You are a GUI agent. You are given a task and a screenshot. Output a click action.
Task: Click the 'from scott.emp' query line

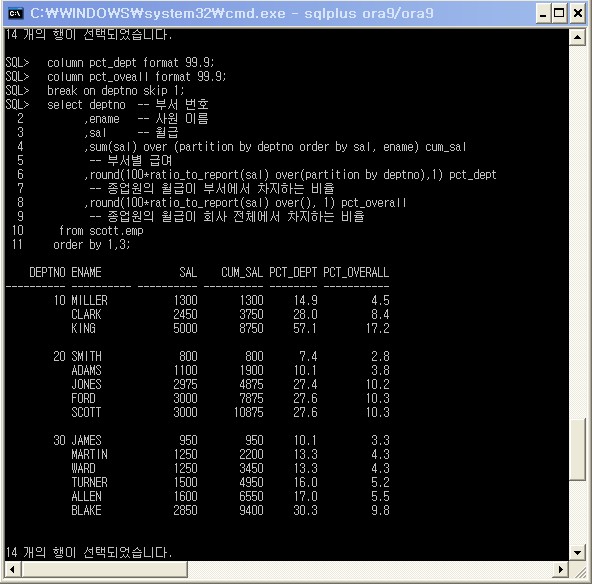point(101,230)
